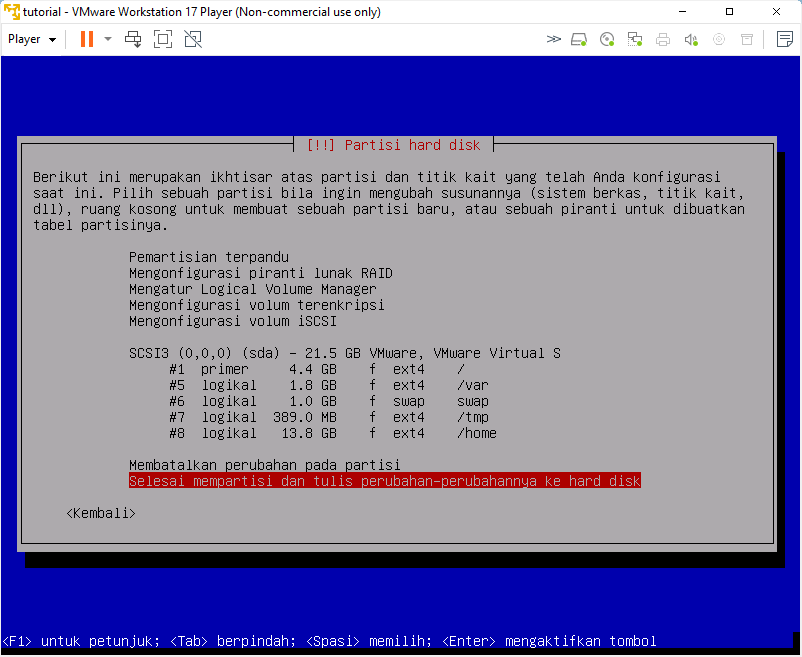Viewport: 802px width, 657px height.
Task: Select Pemartisian terpandu option
Action: point(209,257)
